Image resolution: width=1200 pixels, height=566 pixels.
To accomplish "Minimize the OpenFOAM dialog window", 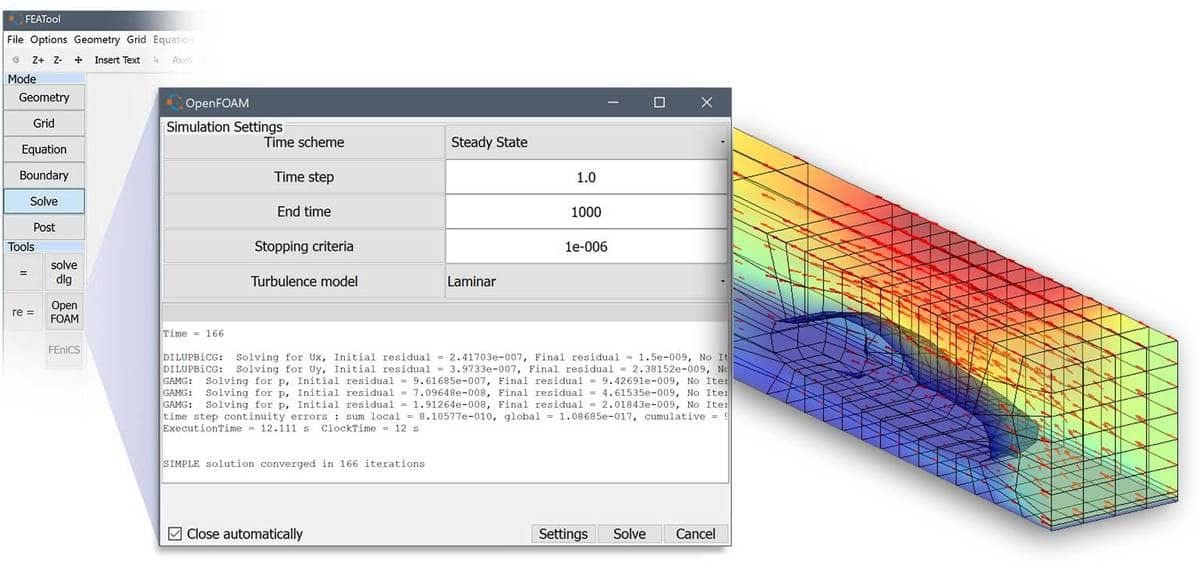I will 611,102.
